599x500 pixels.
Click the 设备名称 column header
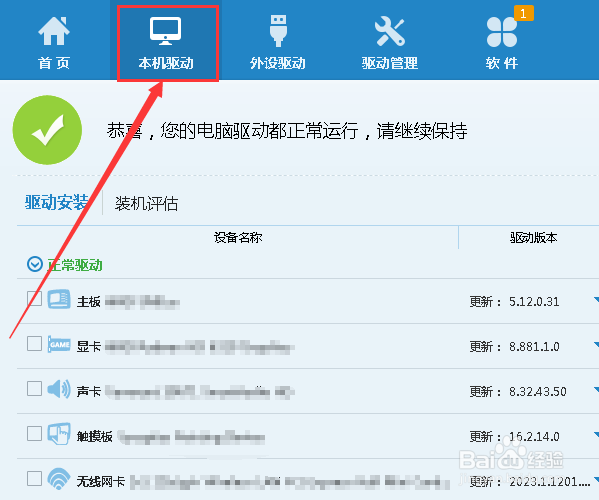point(238,238)
